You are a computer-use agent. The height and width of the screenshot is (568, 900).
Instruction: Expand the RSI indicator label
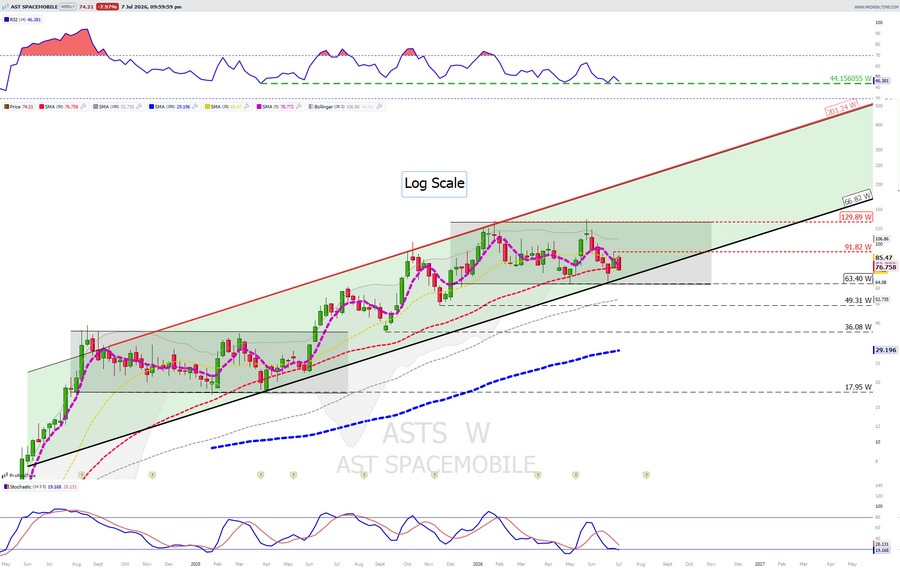tap(23, 20)
